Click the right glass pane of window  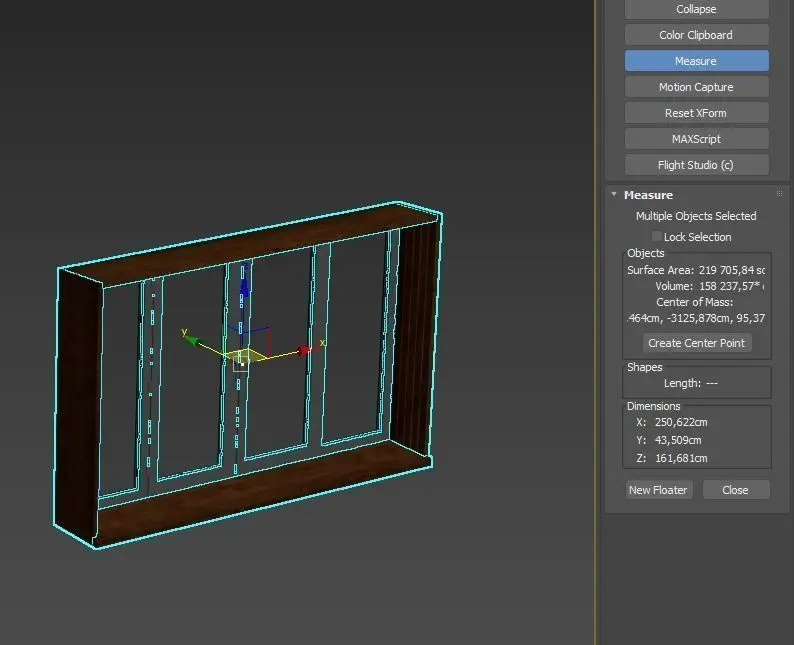[x=354, y=337]
